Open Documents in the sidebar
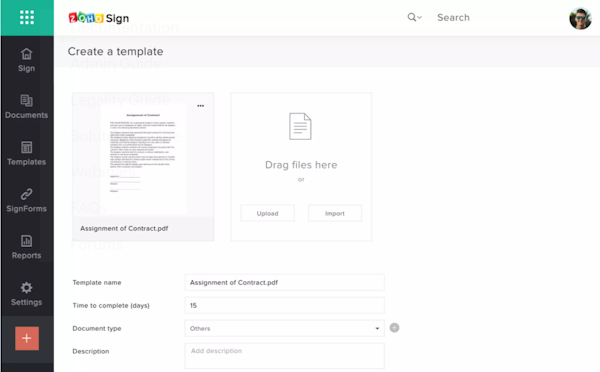Image resolution: width=600 pixels, height=372 pixels. (26, 107)
